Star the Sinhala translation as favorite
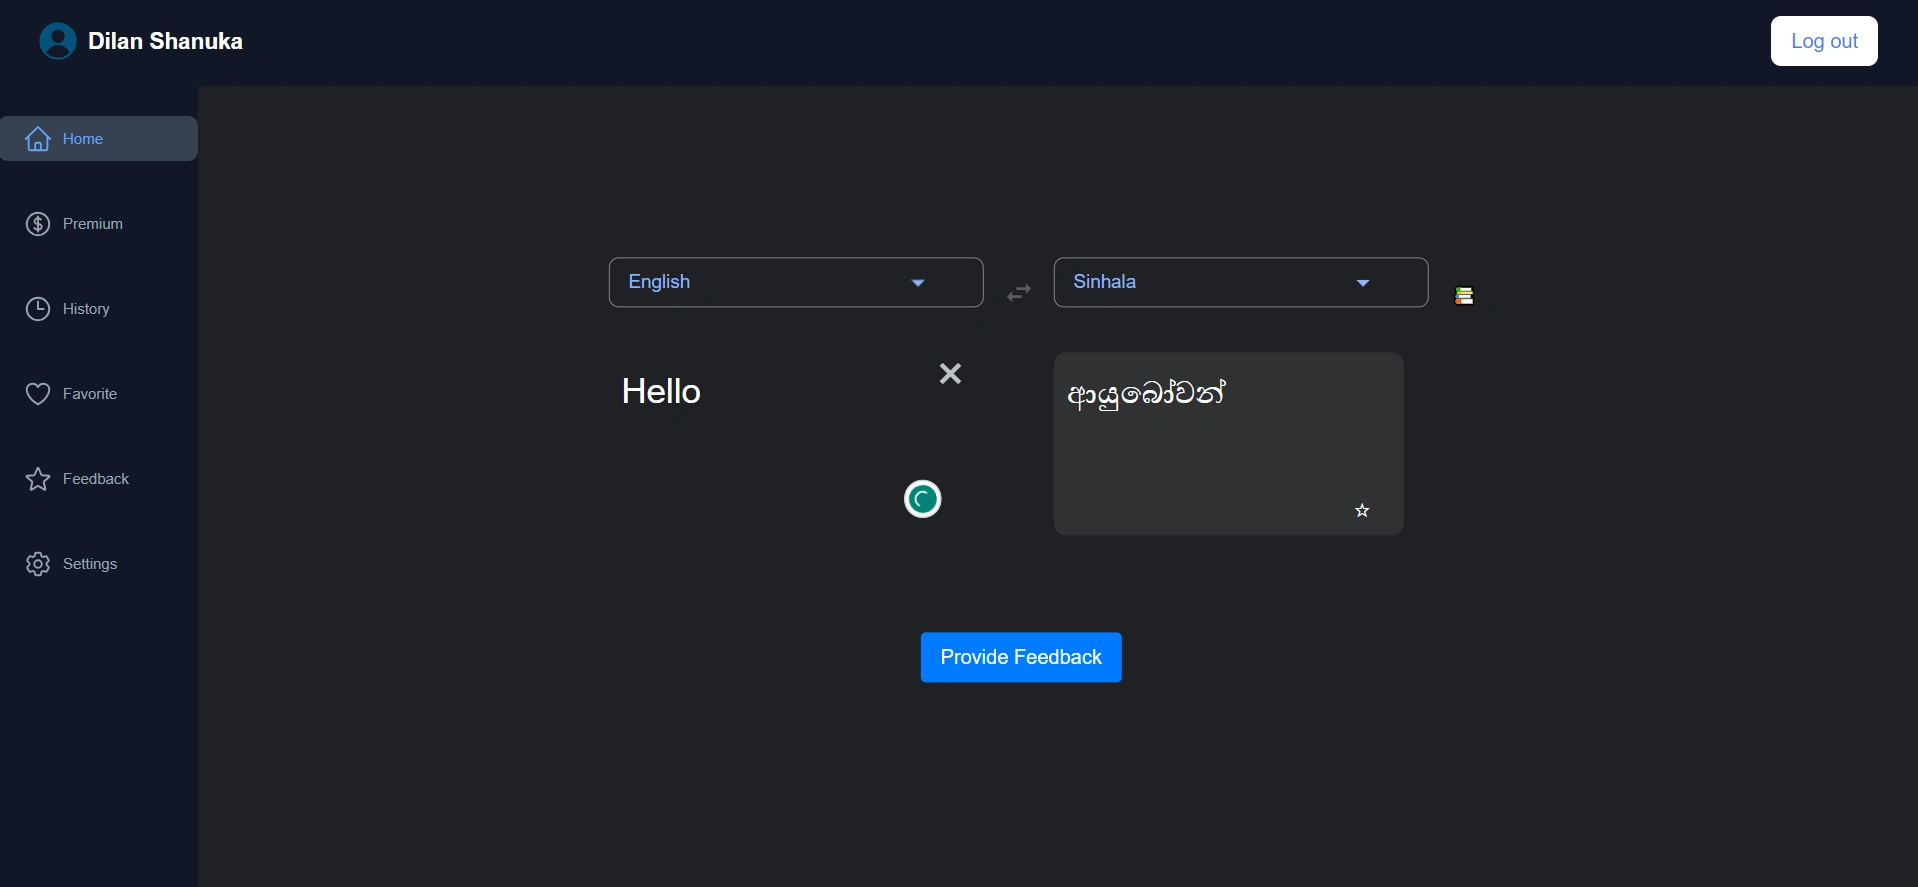Screen dimensions: 1918x887 1361,511
